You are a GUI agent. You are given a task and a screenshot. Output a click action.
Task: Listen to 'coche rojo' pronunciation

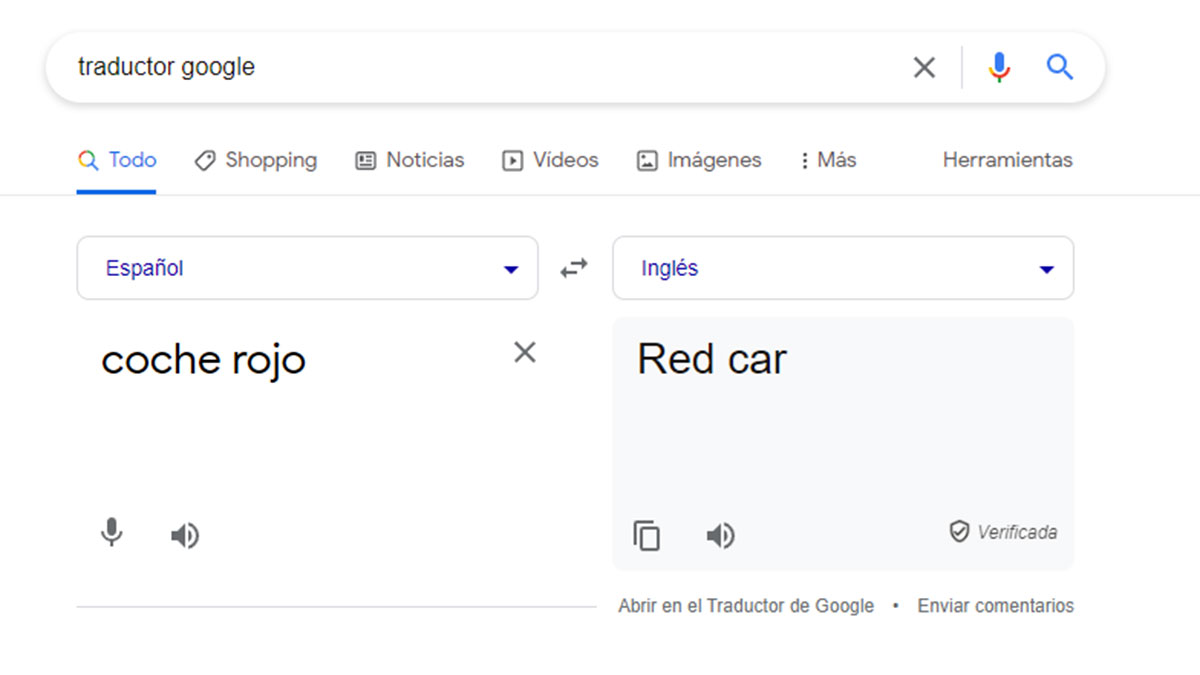point(184,536)
